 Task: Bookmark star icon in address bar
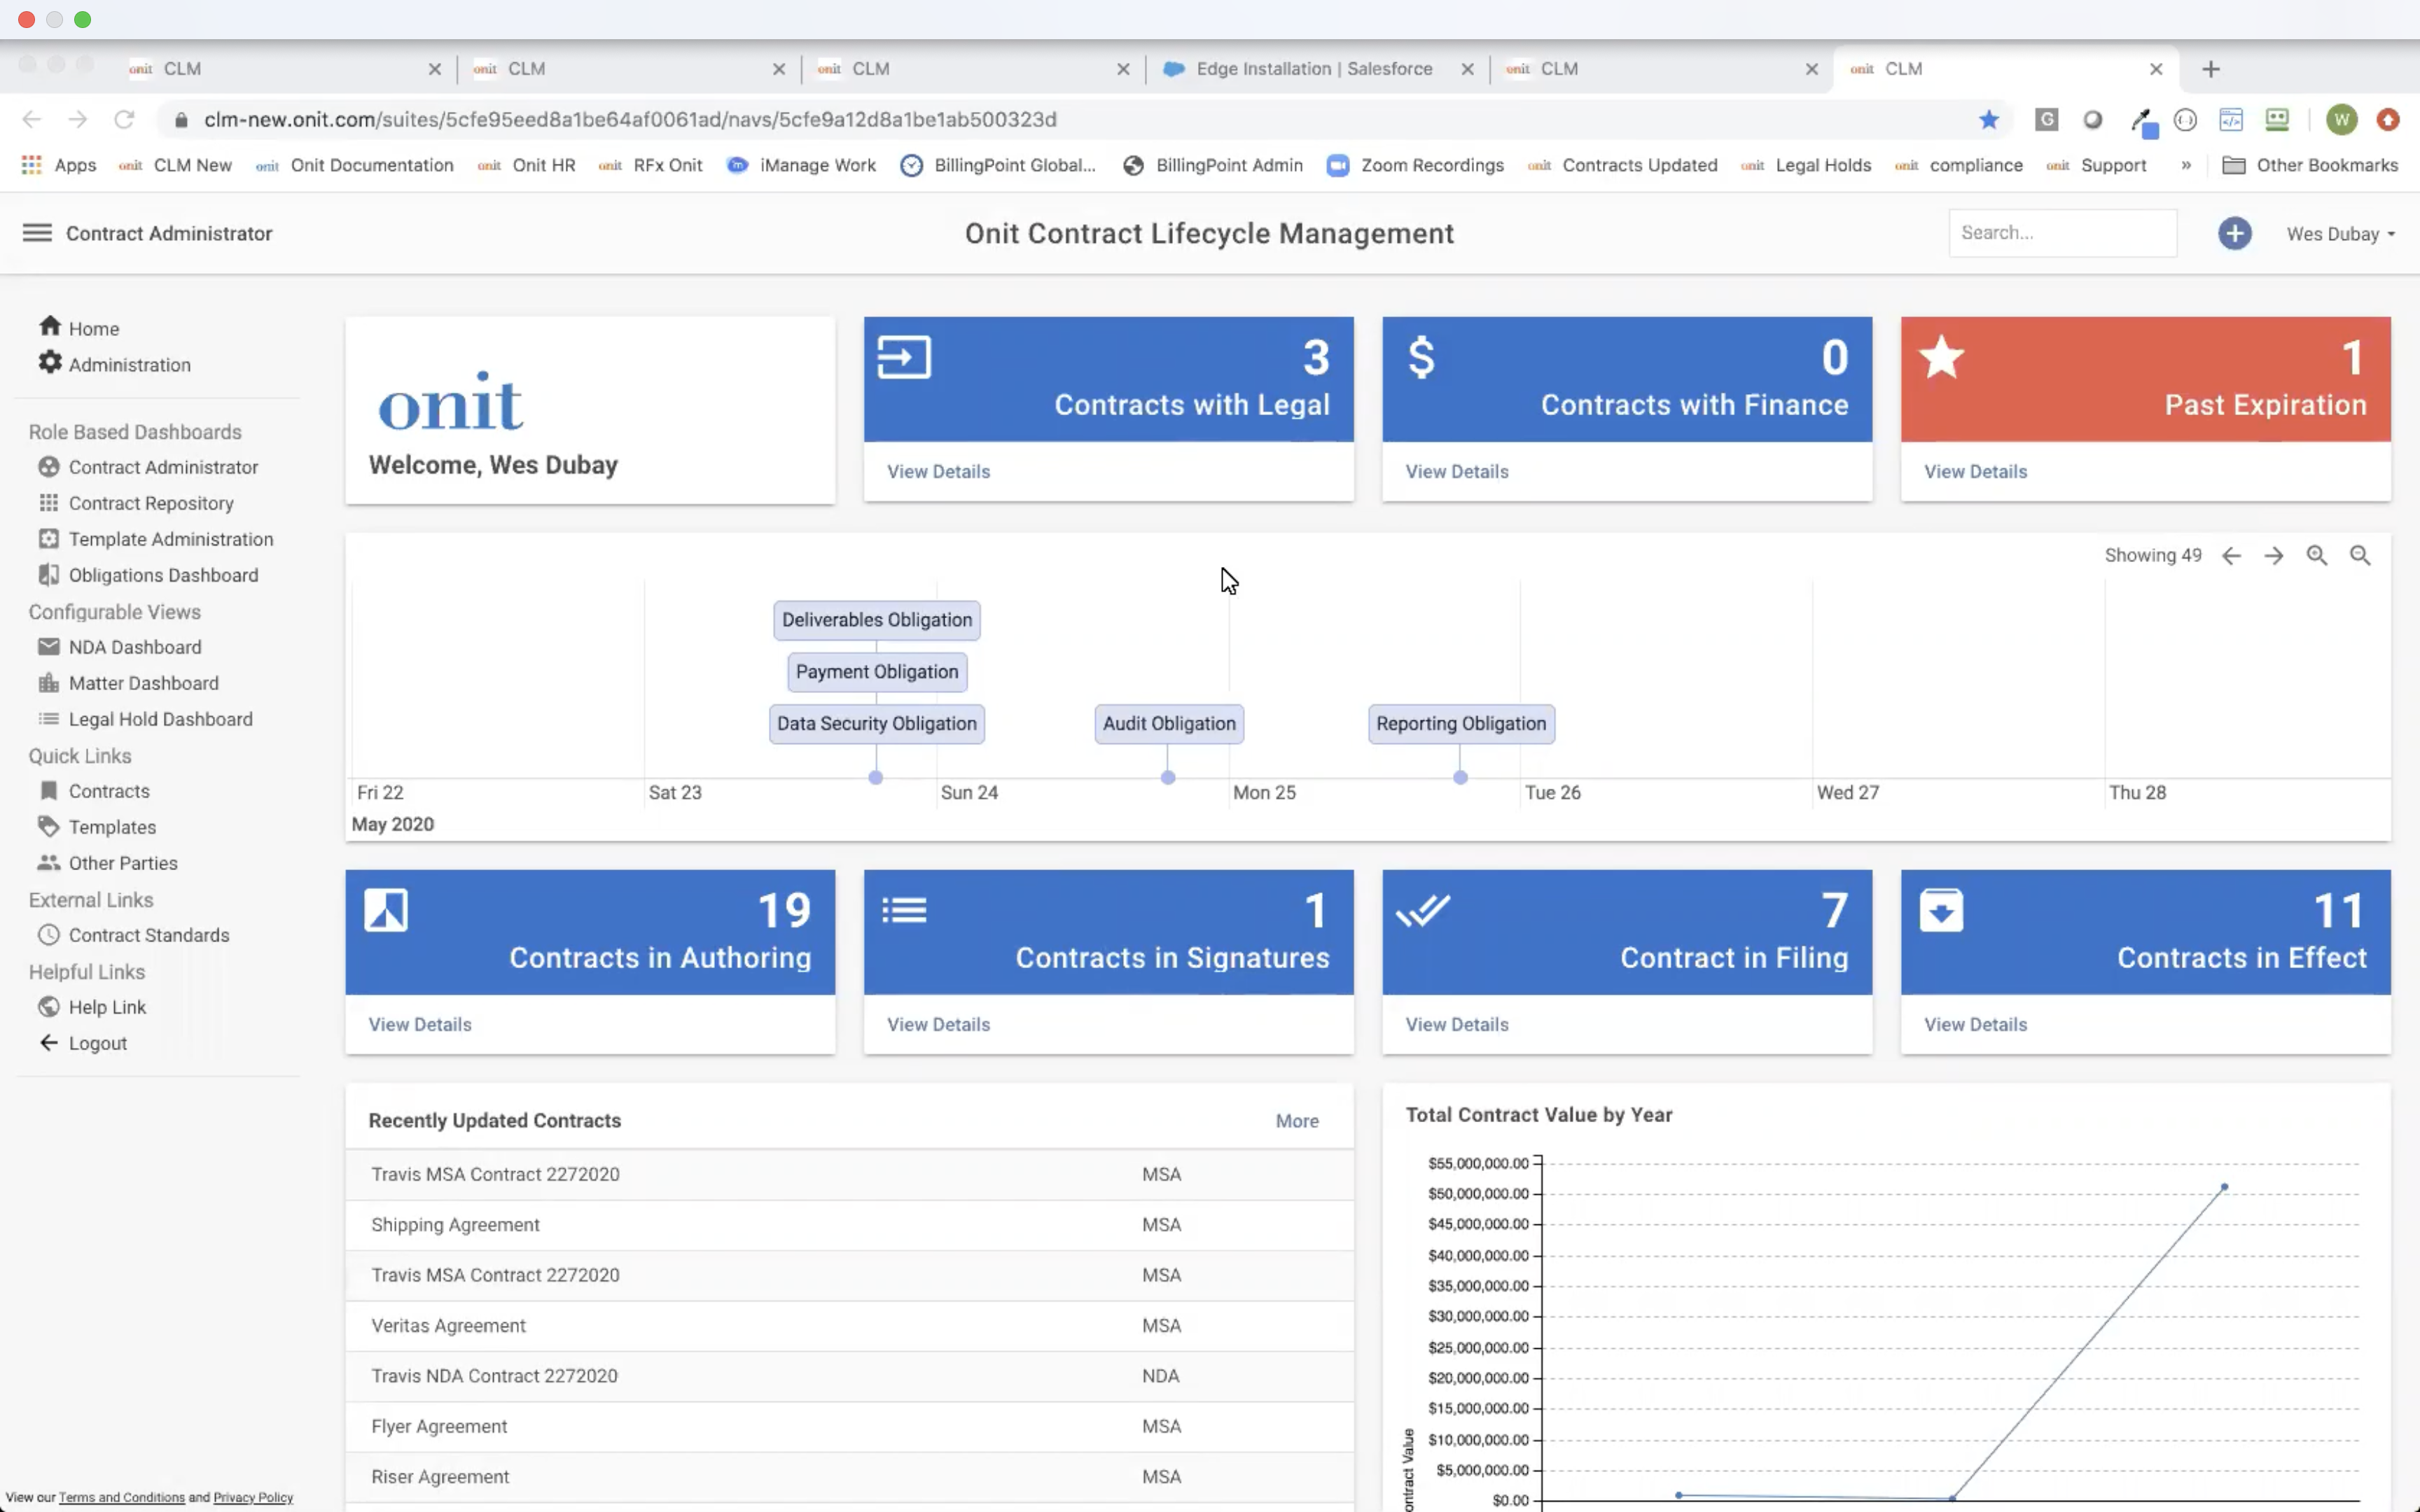[x=1988, y=120]
